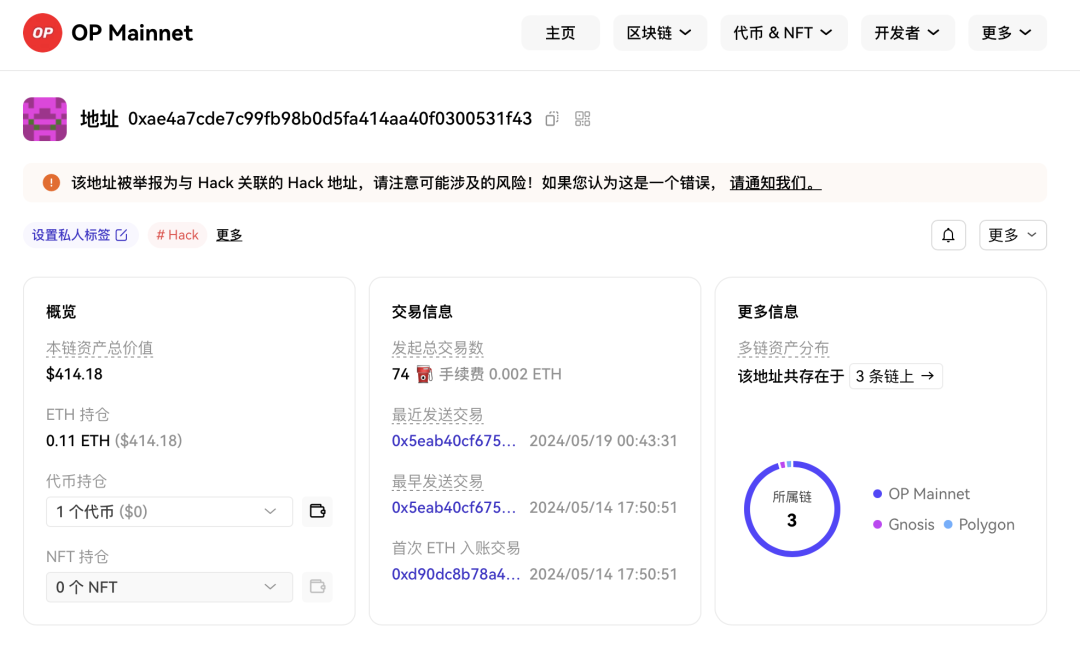This screenshot has height=655, width=1080.
Task: Click the 发起总交易数 label
Action: click(437, 349)
